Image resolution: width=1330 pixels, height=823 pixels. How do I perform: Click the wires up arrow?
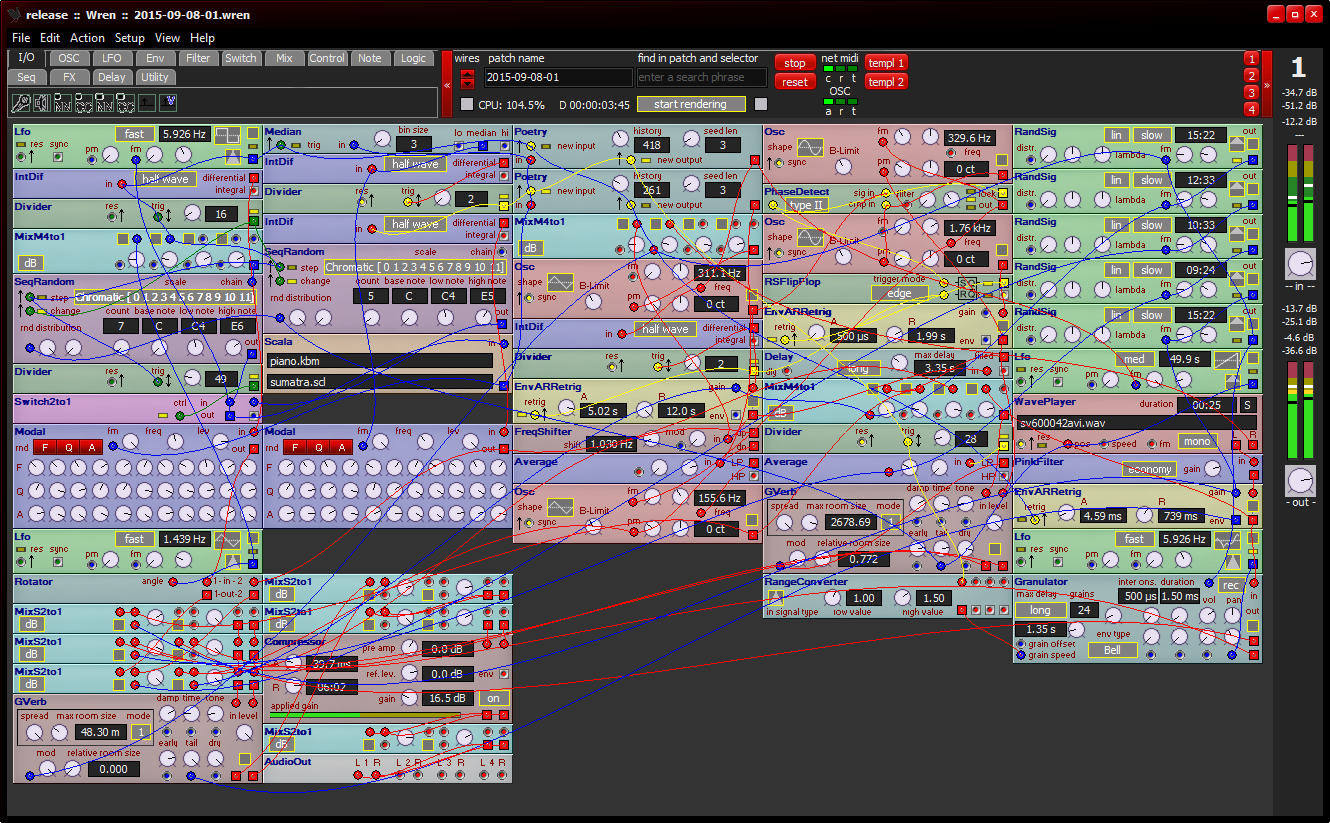coord(467,74)
